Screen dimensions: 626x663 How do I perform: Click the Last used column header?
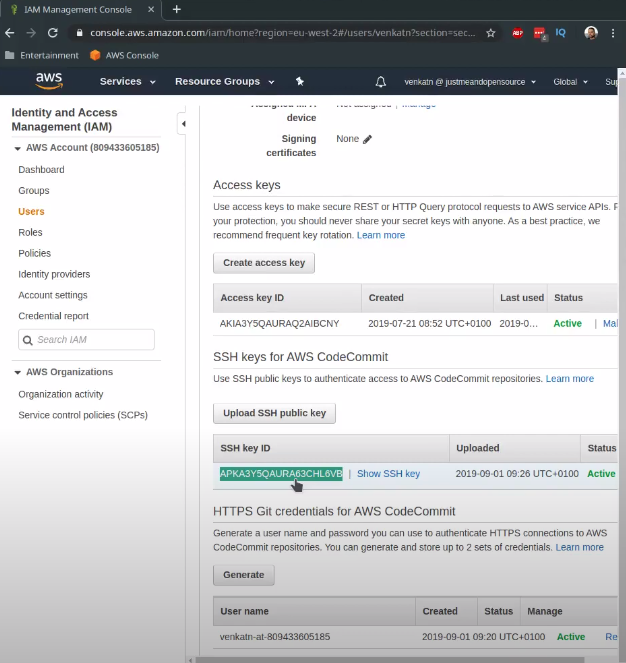pos(522,298)
